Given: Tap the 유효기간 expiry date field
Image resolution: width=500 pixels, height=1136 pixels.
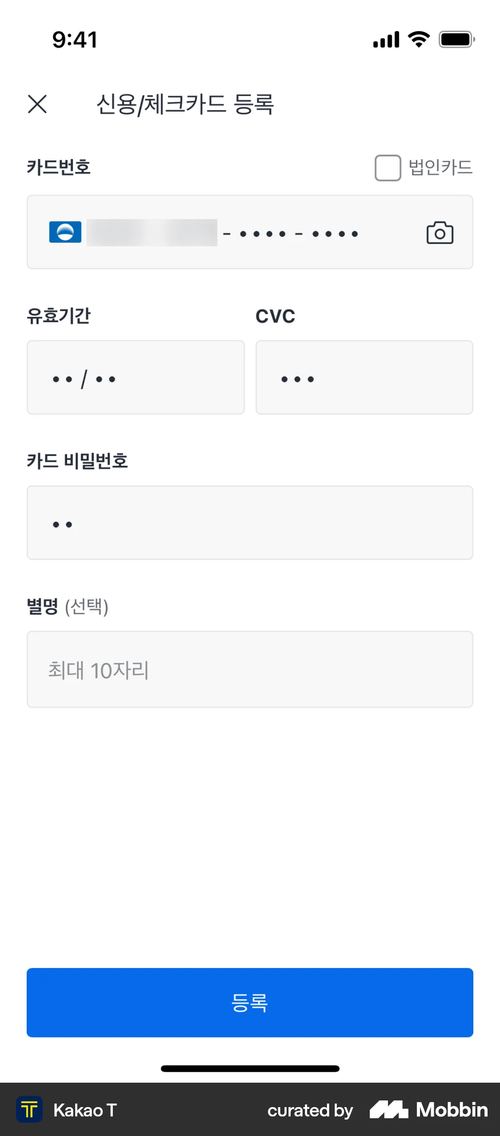Looking at the screenshot, I should (x=136, y=377).
